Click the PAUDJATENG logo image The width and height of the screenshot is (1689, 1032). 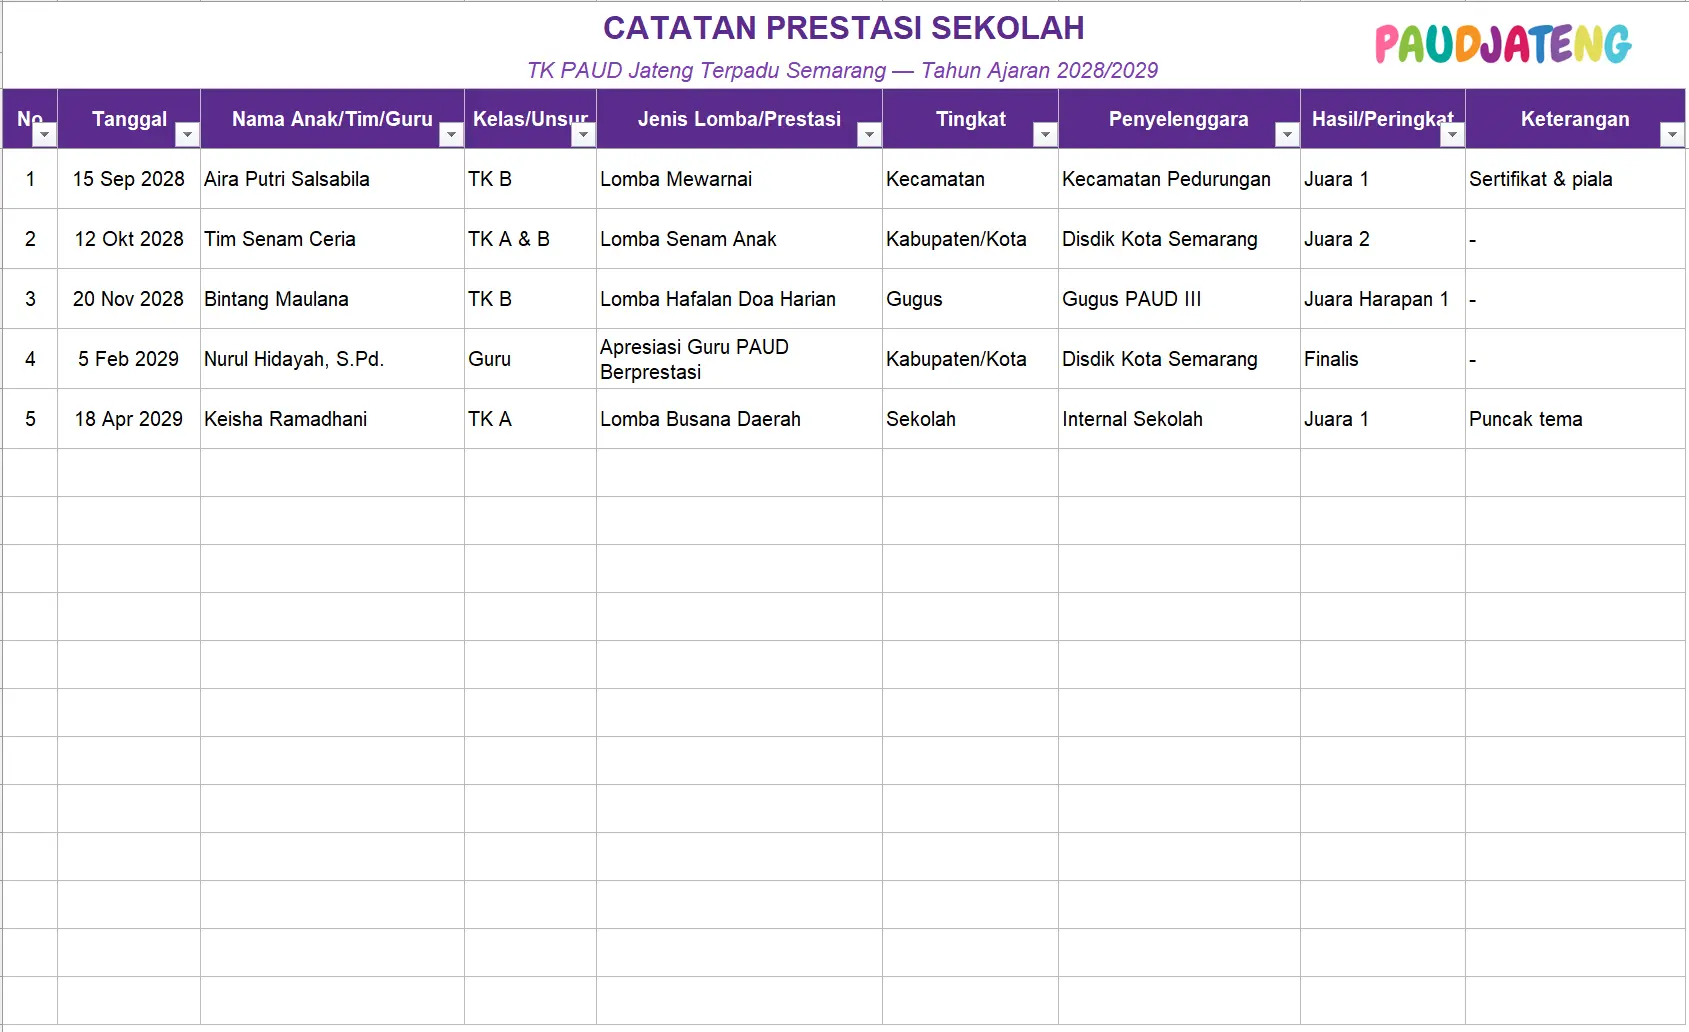point(1503,44)
